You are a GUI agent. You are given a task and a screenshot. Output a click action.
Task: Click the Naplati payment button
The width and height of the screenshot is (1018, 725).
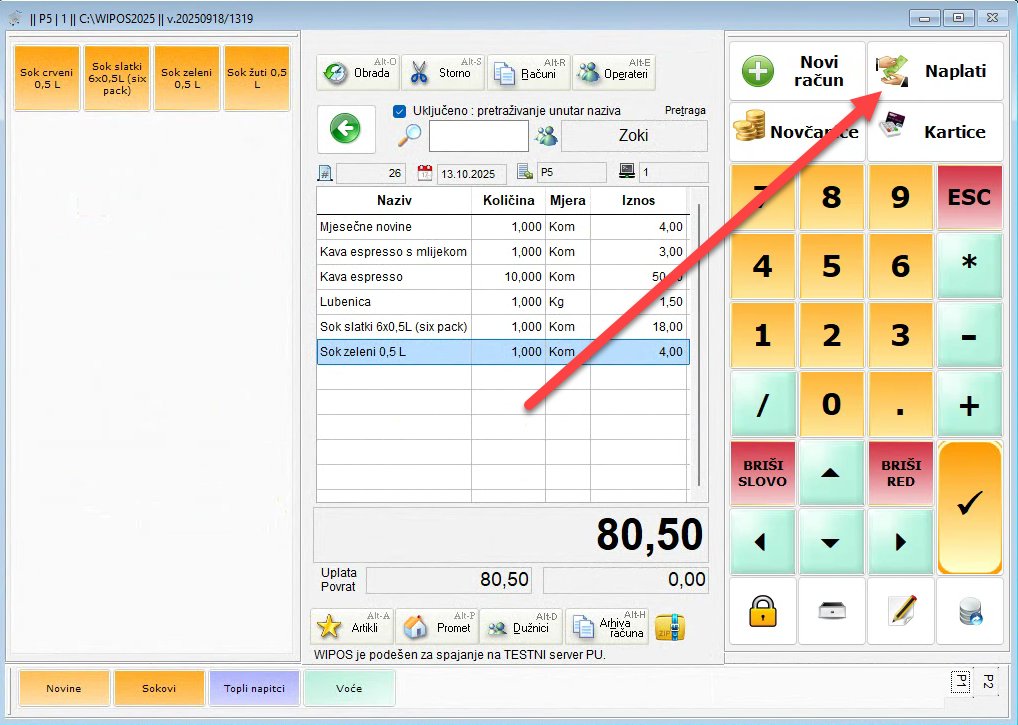[x=935, y=71]
